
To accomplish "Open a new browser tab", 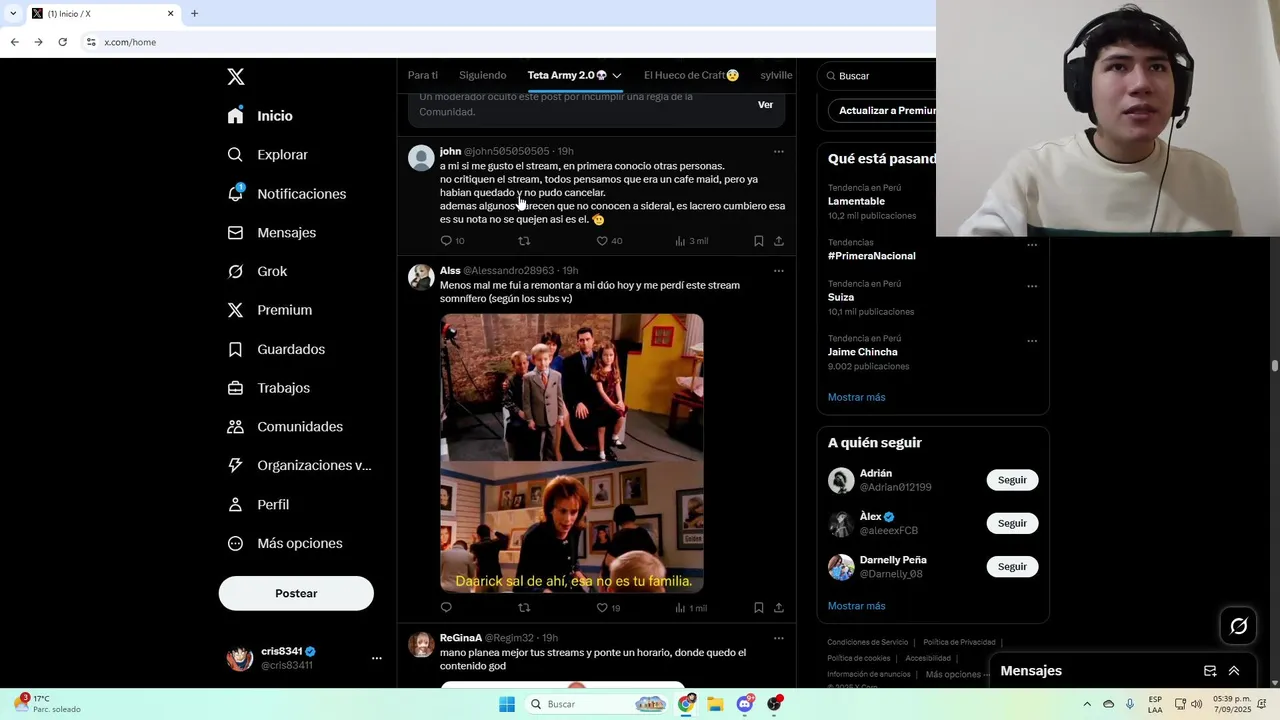I will pos(194,14).
